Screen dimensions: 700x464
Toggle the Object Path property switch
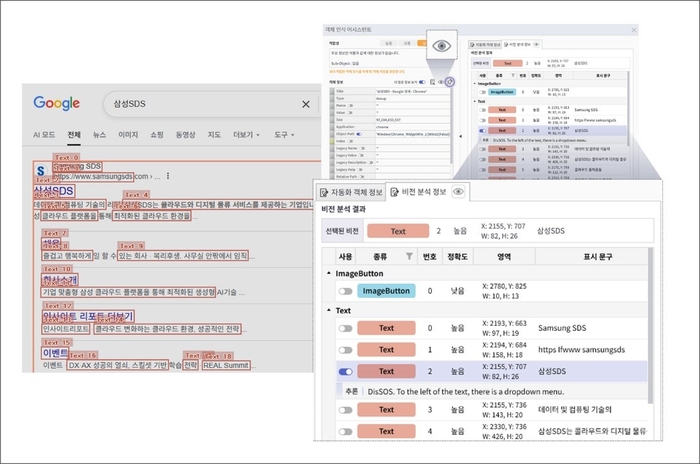coord(359,134)
